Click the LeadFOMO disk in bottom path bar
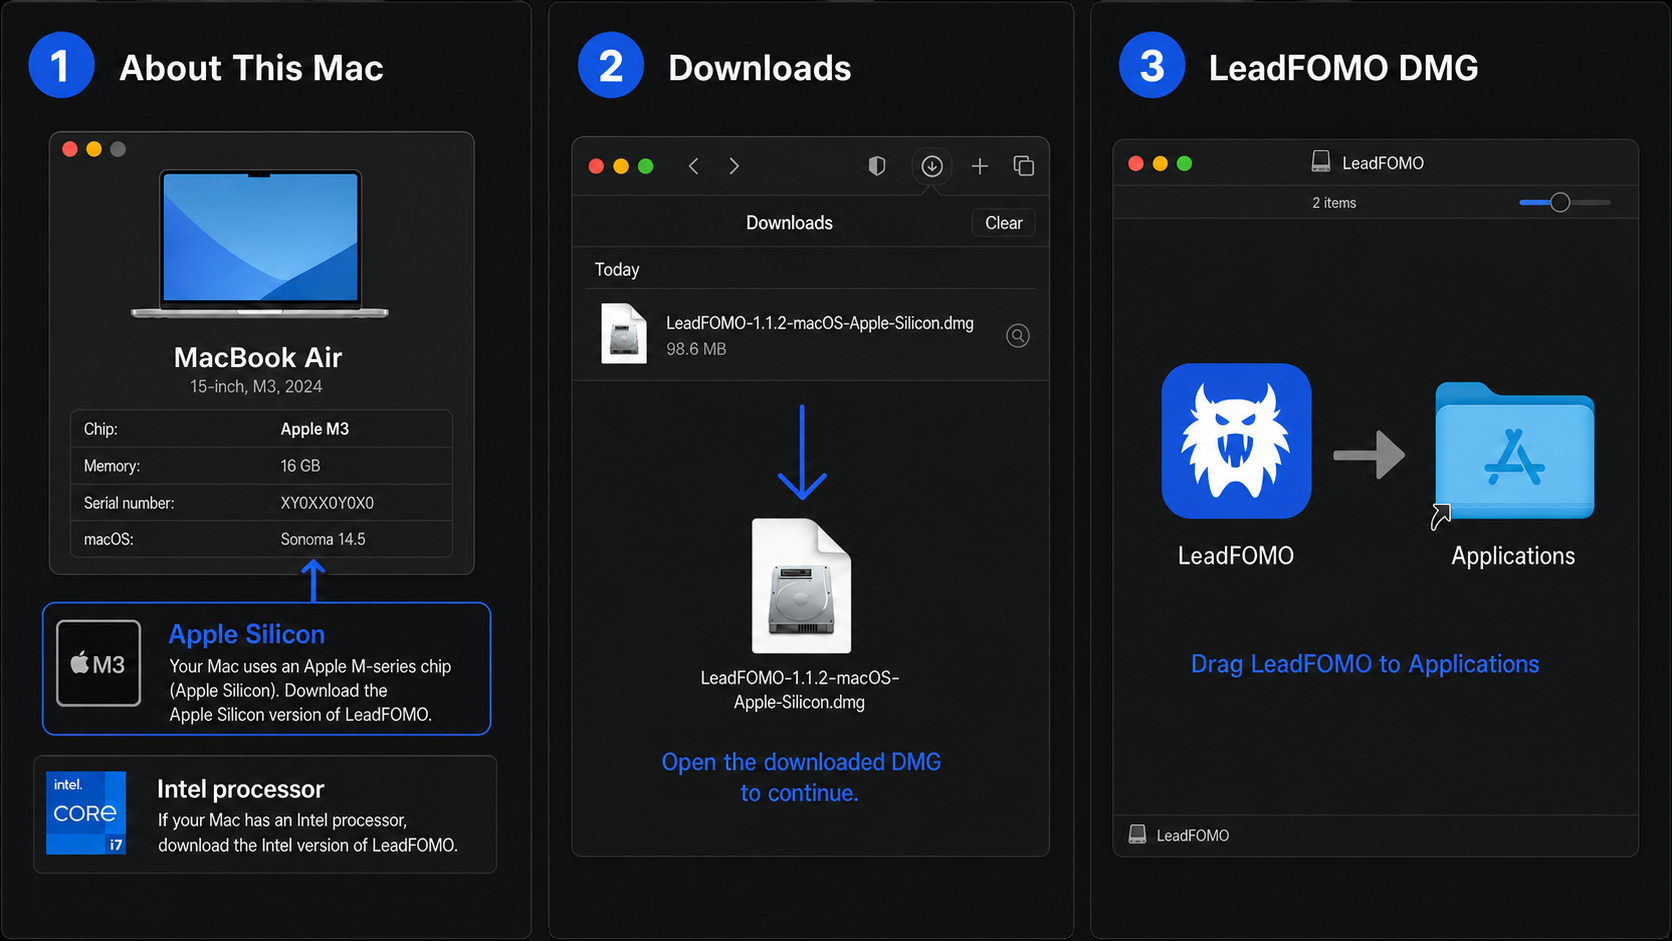Screen dimensions: 1672x941 coord(1179,835)
